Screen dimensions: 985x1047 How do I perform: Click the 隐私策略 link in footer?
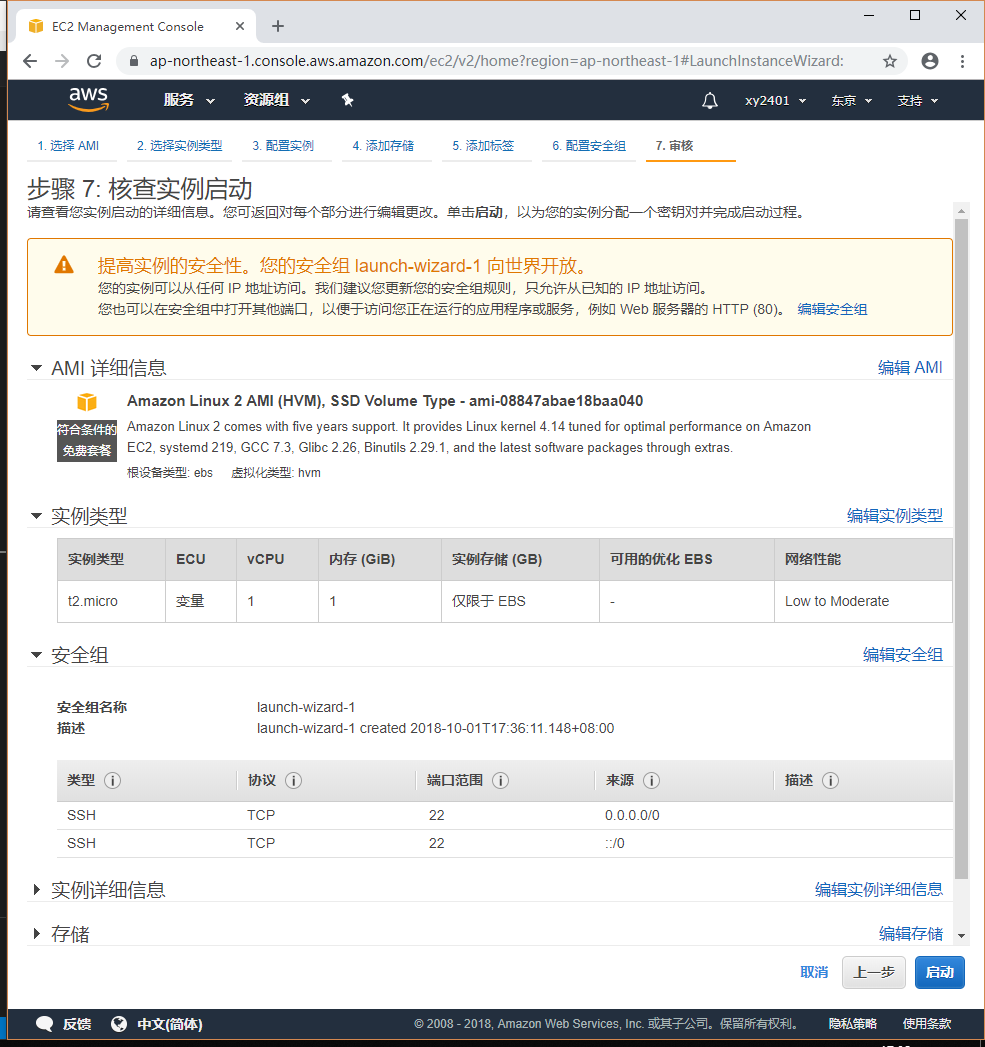tap(853, 1024)
